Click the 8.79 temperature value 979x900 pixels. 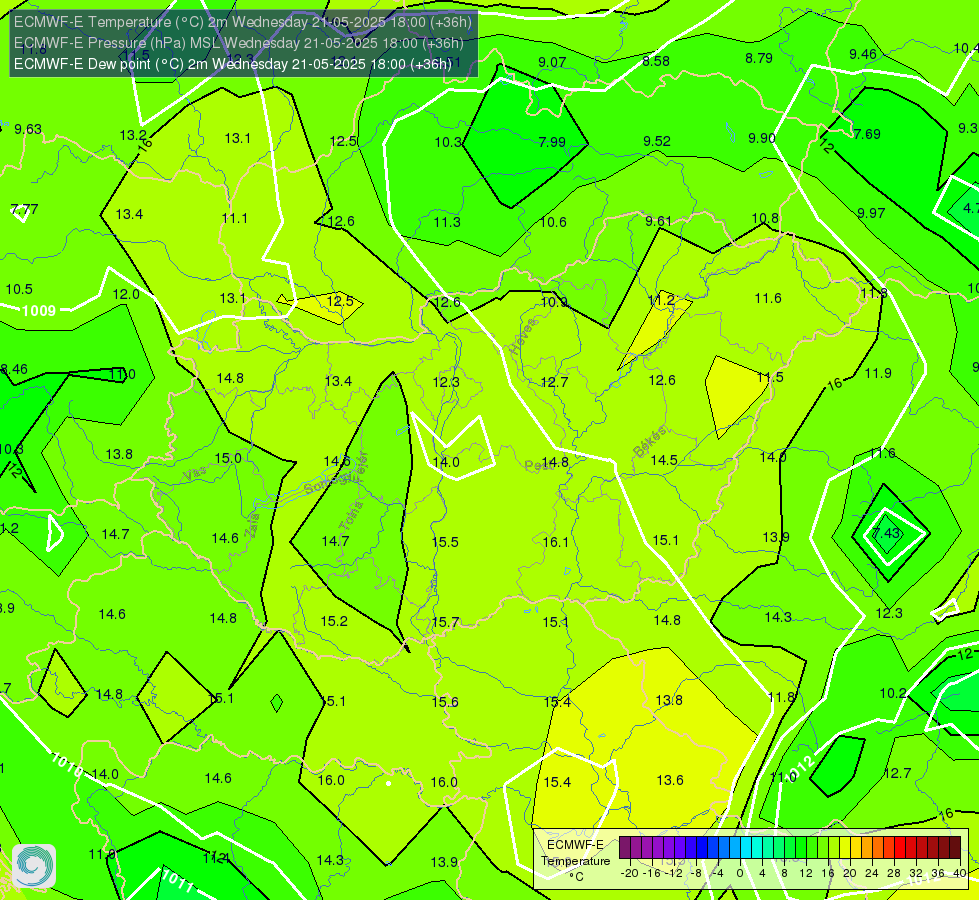click(759, 58)
